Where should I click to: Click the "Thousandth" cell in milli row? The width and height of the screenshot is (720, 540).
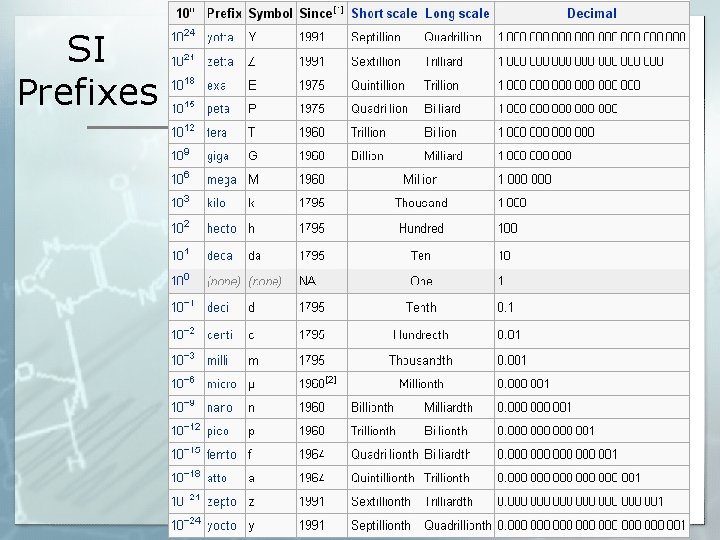421,360
